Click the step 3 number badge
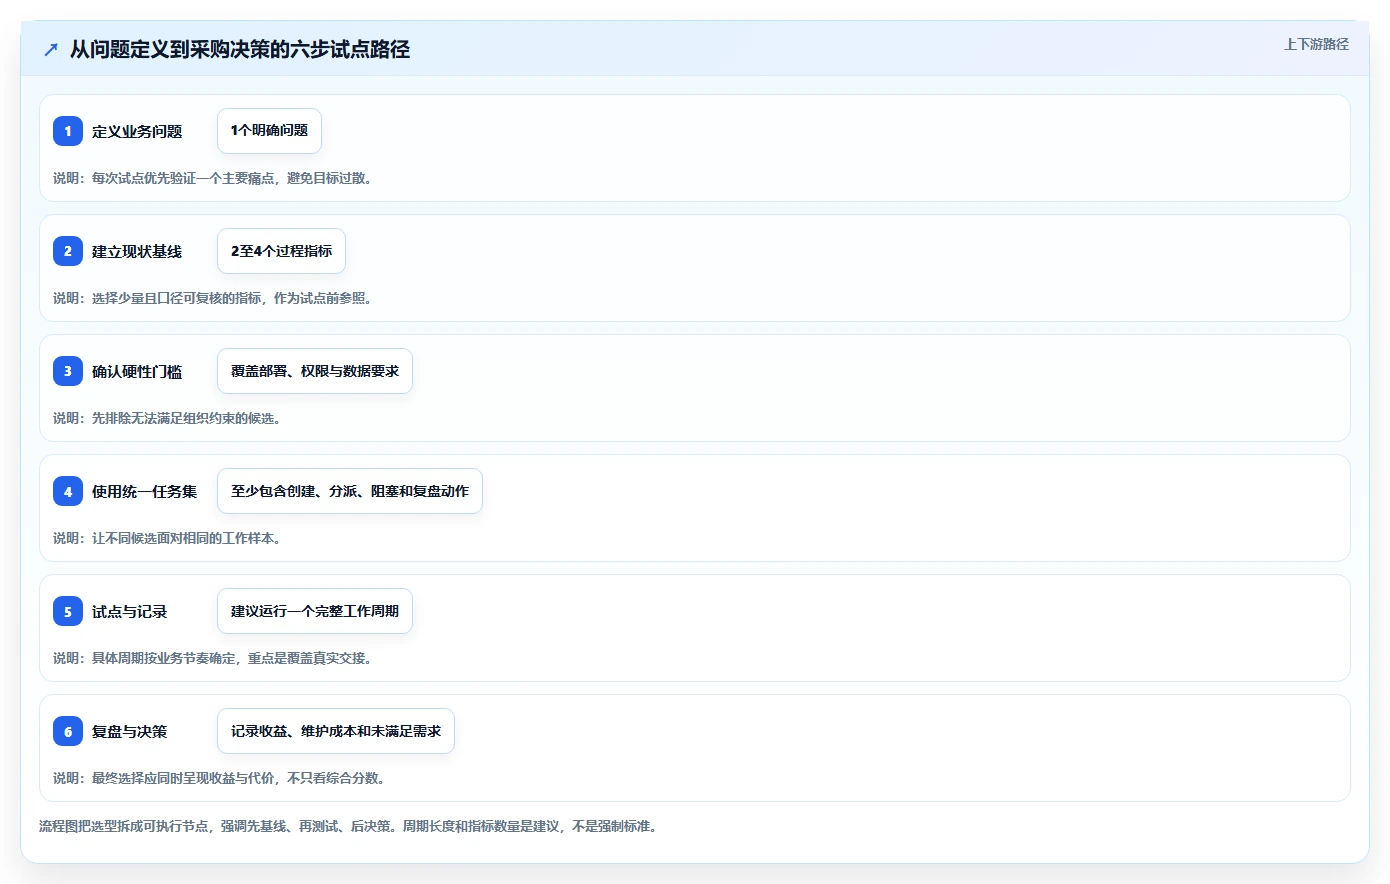The height and width of the screenshot is (884, 1390). click(x=68, y=371)
